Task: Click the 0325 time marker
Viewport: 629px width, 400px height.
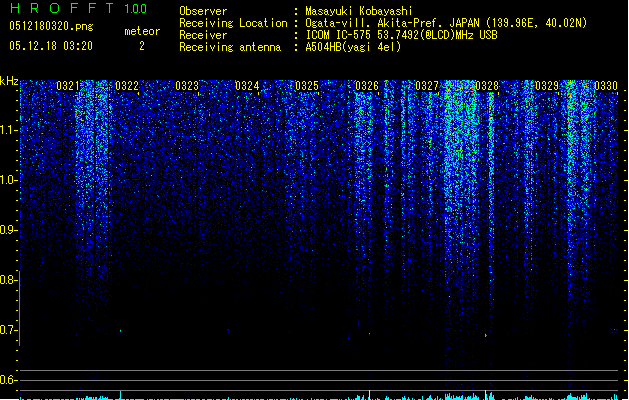Action: click(x=307, y=86)
